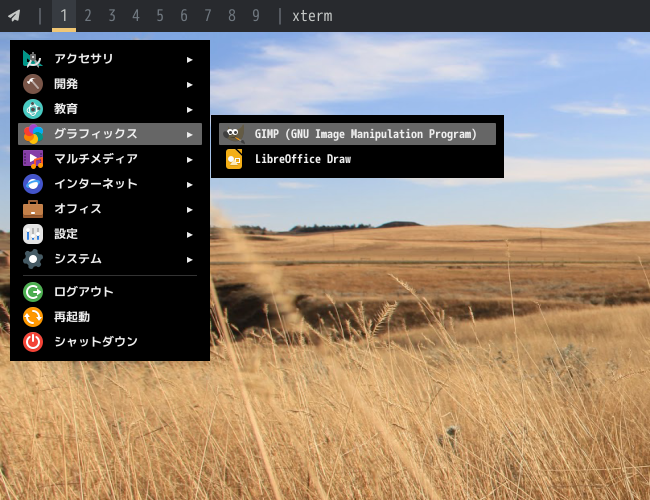
Task: Click the paper plane launcher icon
Action: click(15, 16)
